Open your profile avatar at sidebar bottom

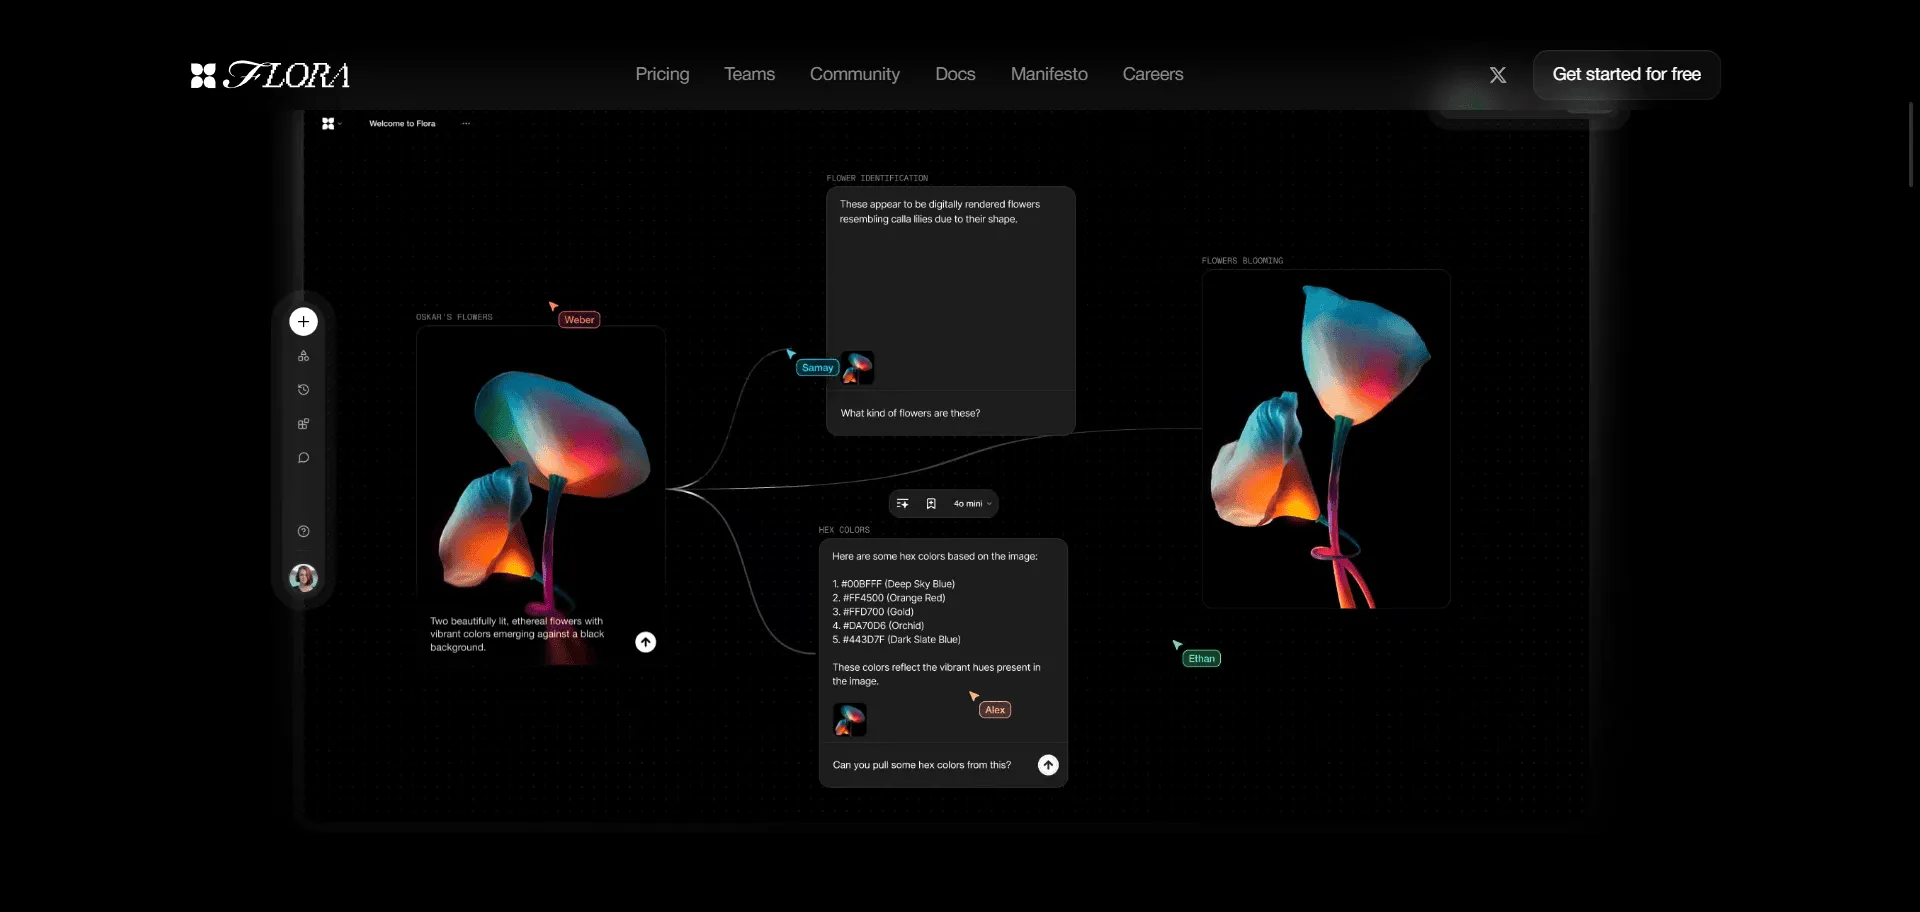[x=303, y=578]
